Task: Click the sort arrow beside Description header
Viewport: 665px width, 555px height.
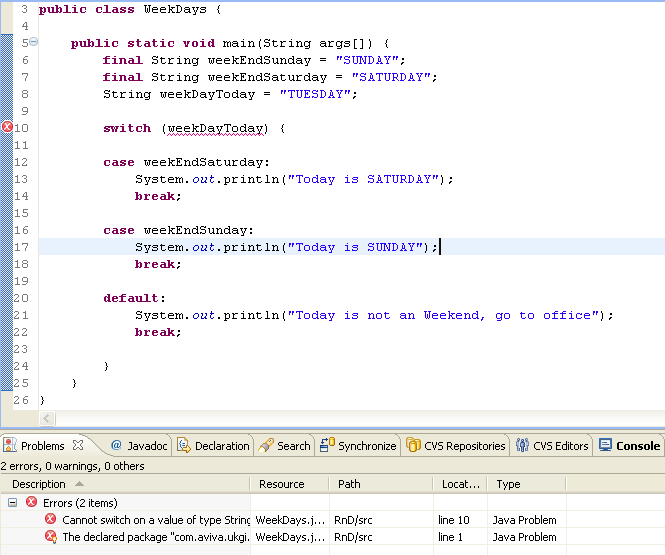Action: pos(79,484)
